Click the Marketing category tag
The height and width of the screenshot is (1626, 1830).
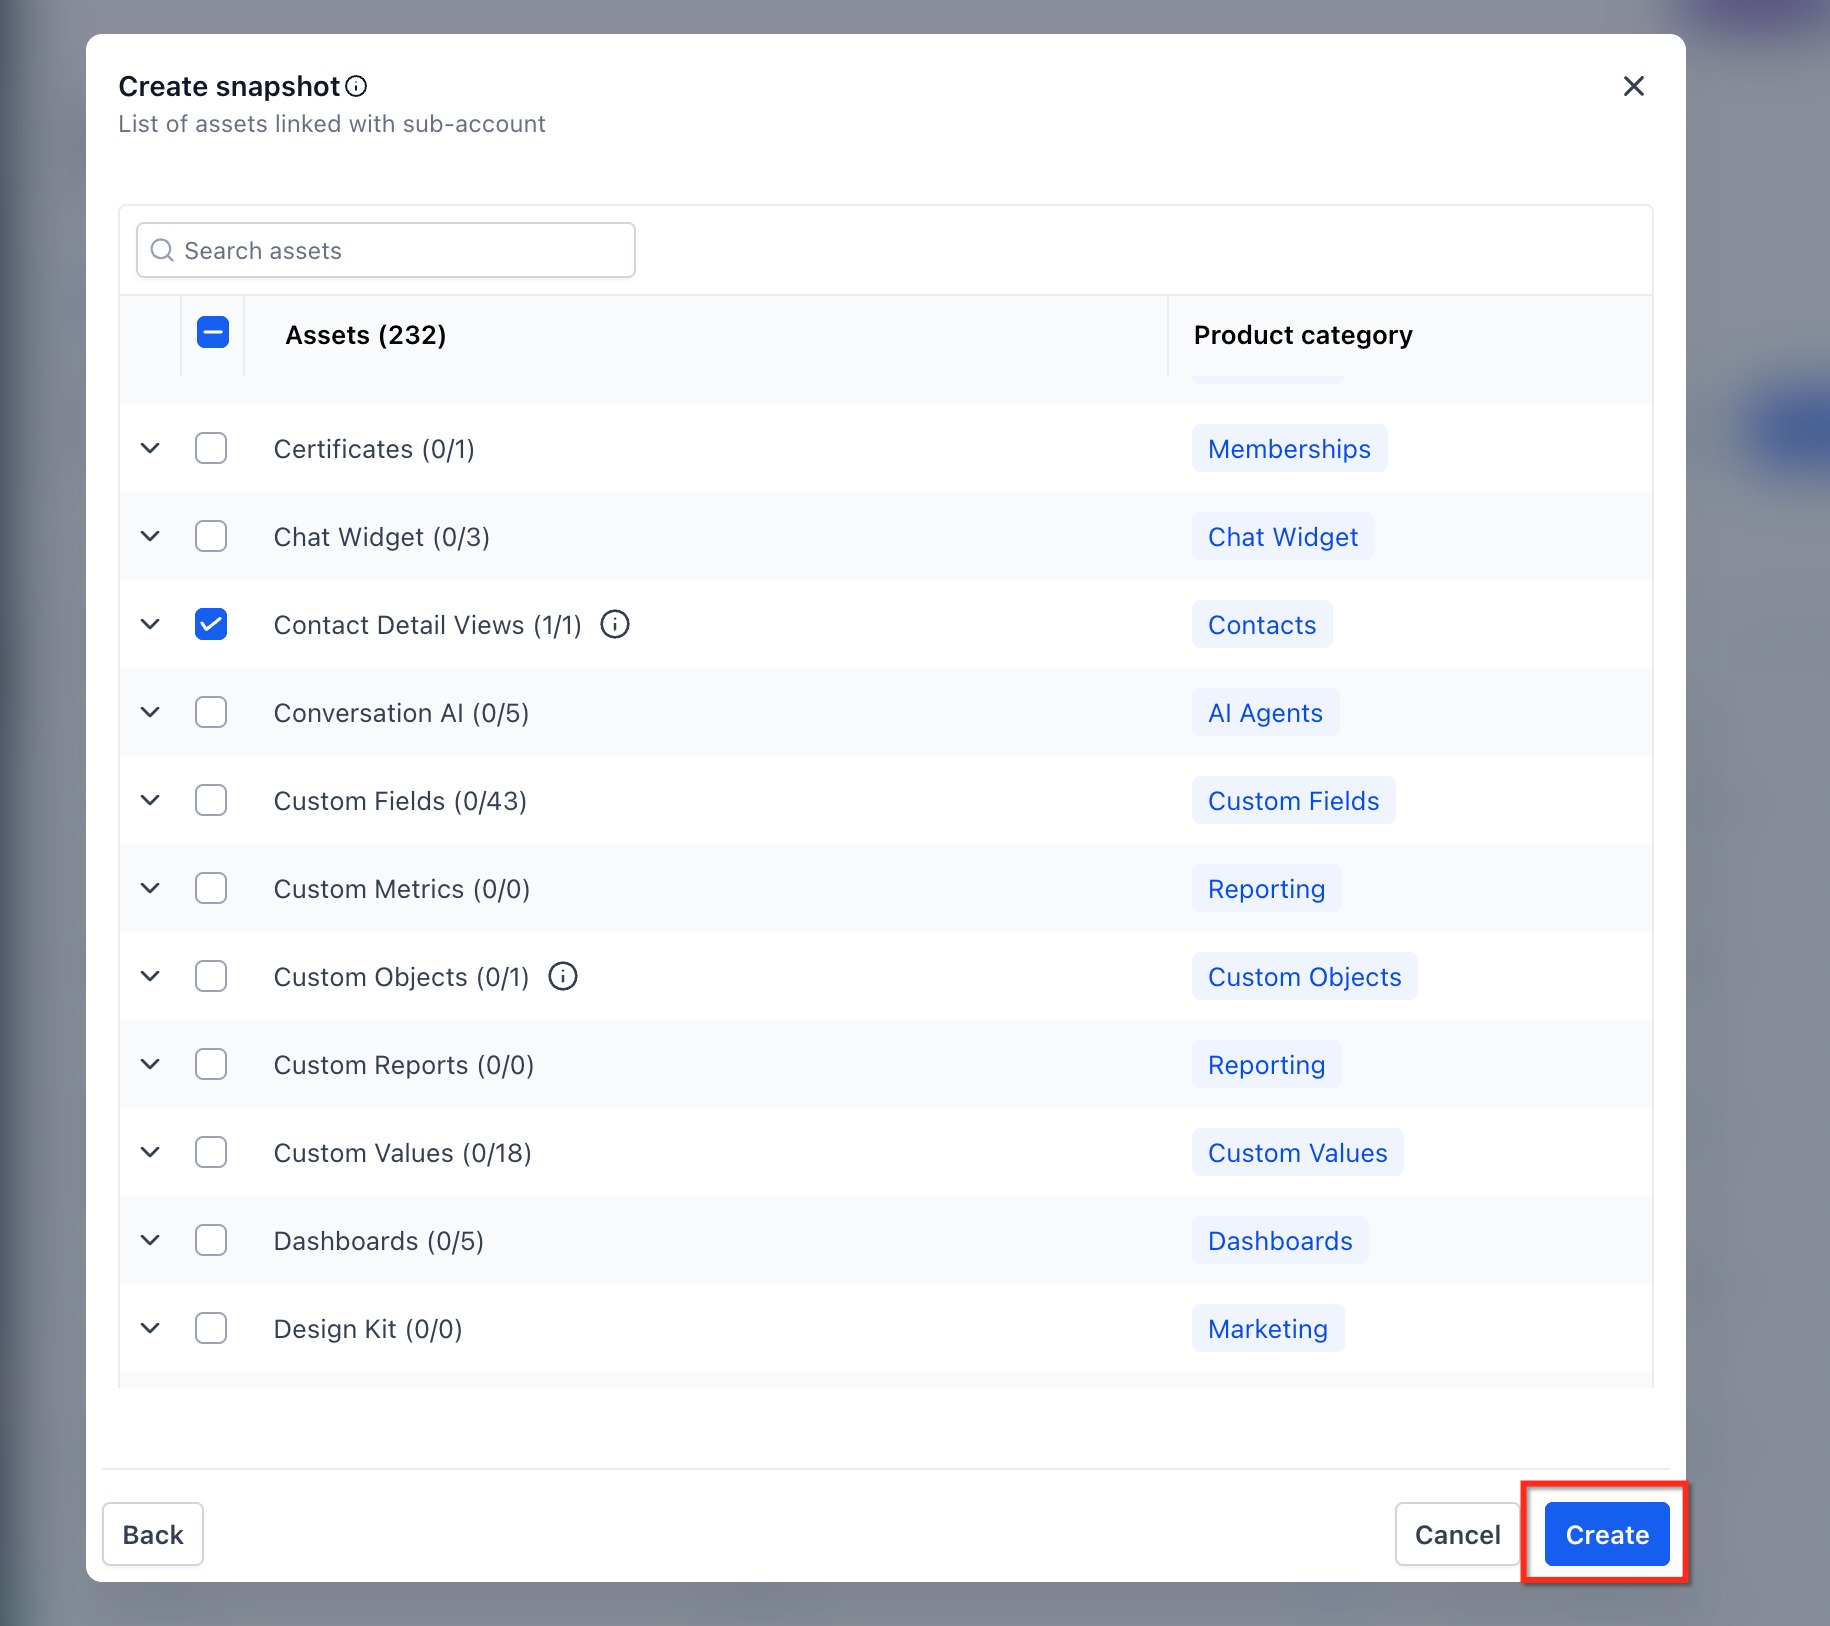[x=1268, y=1329]
